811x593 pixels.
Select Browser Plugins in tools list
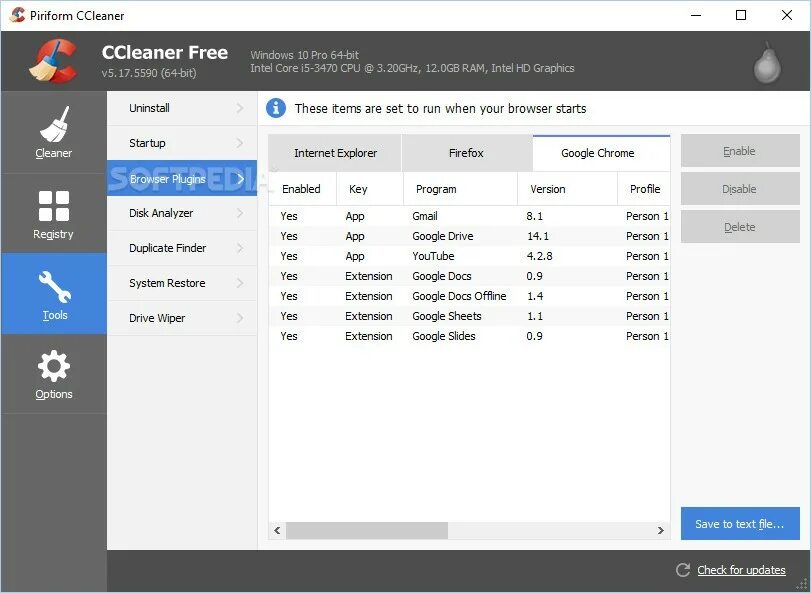tap(182, 178)
